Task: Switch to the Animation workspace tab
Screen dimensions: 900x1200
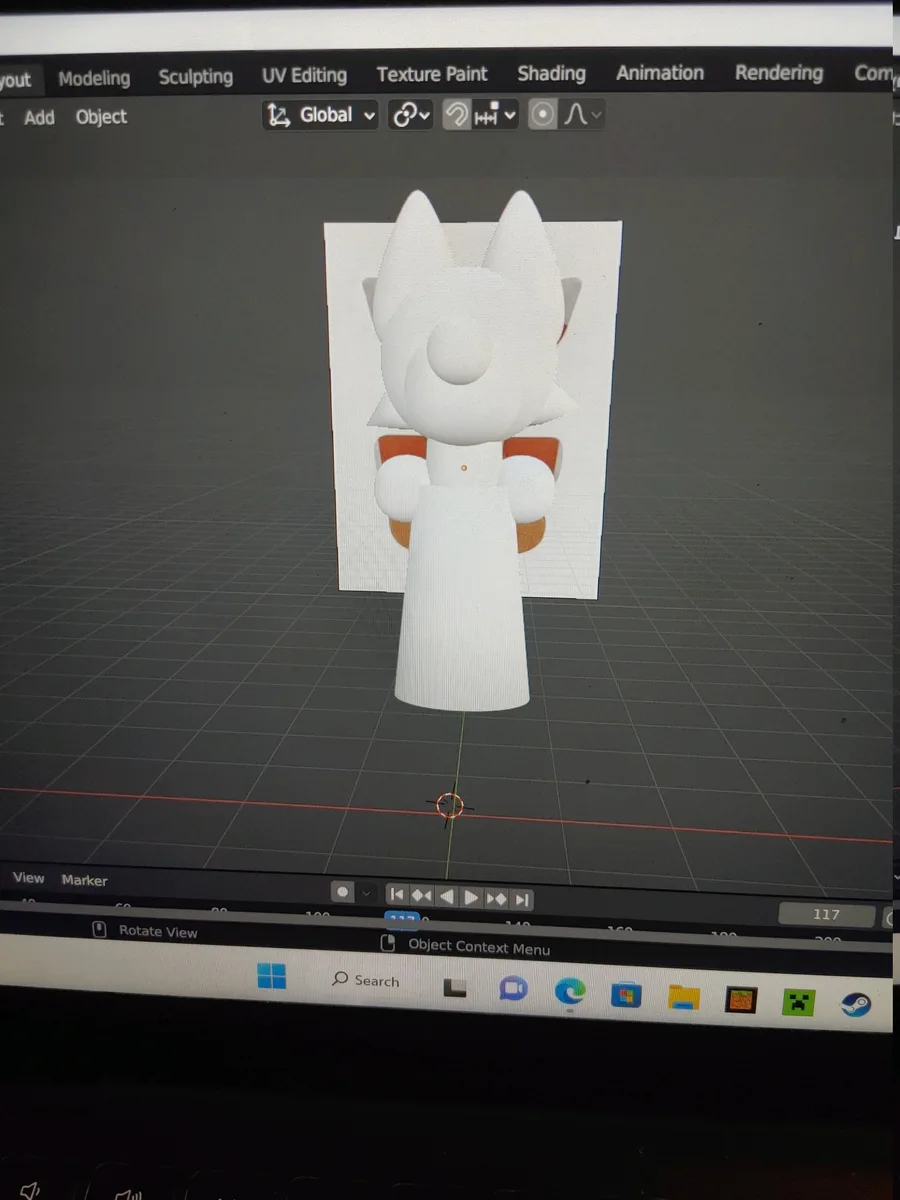Action: click(660, 73)
